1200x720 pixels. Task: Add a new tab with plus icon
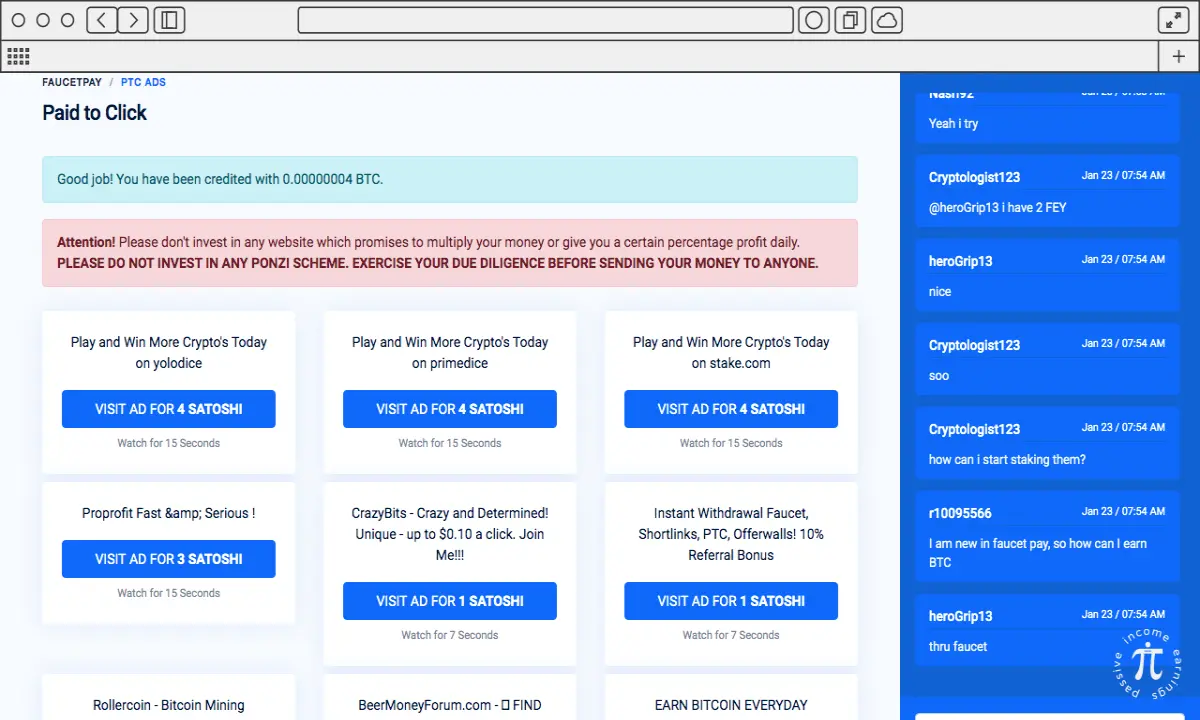coord(1178,56)
